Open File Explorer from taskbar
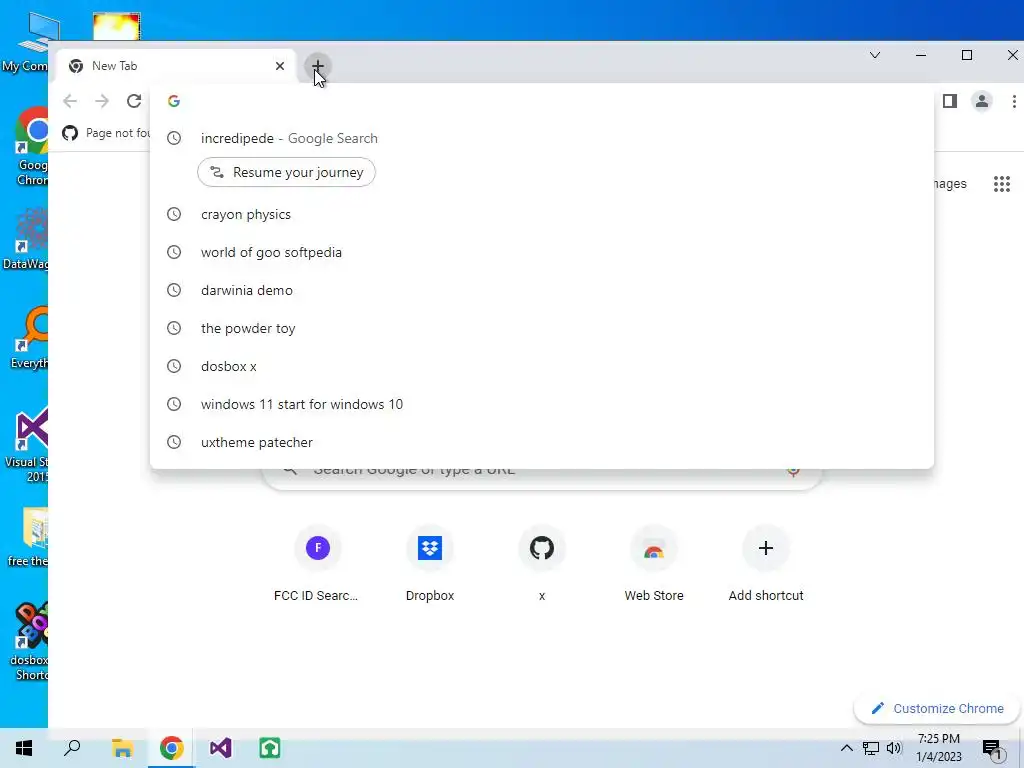 click(122, 748)
